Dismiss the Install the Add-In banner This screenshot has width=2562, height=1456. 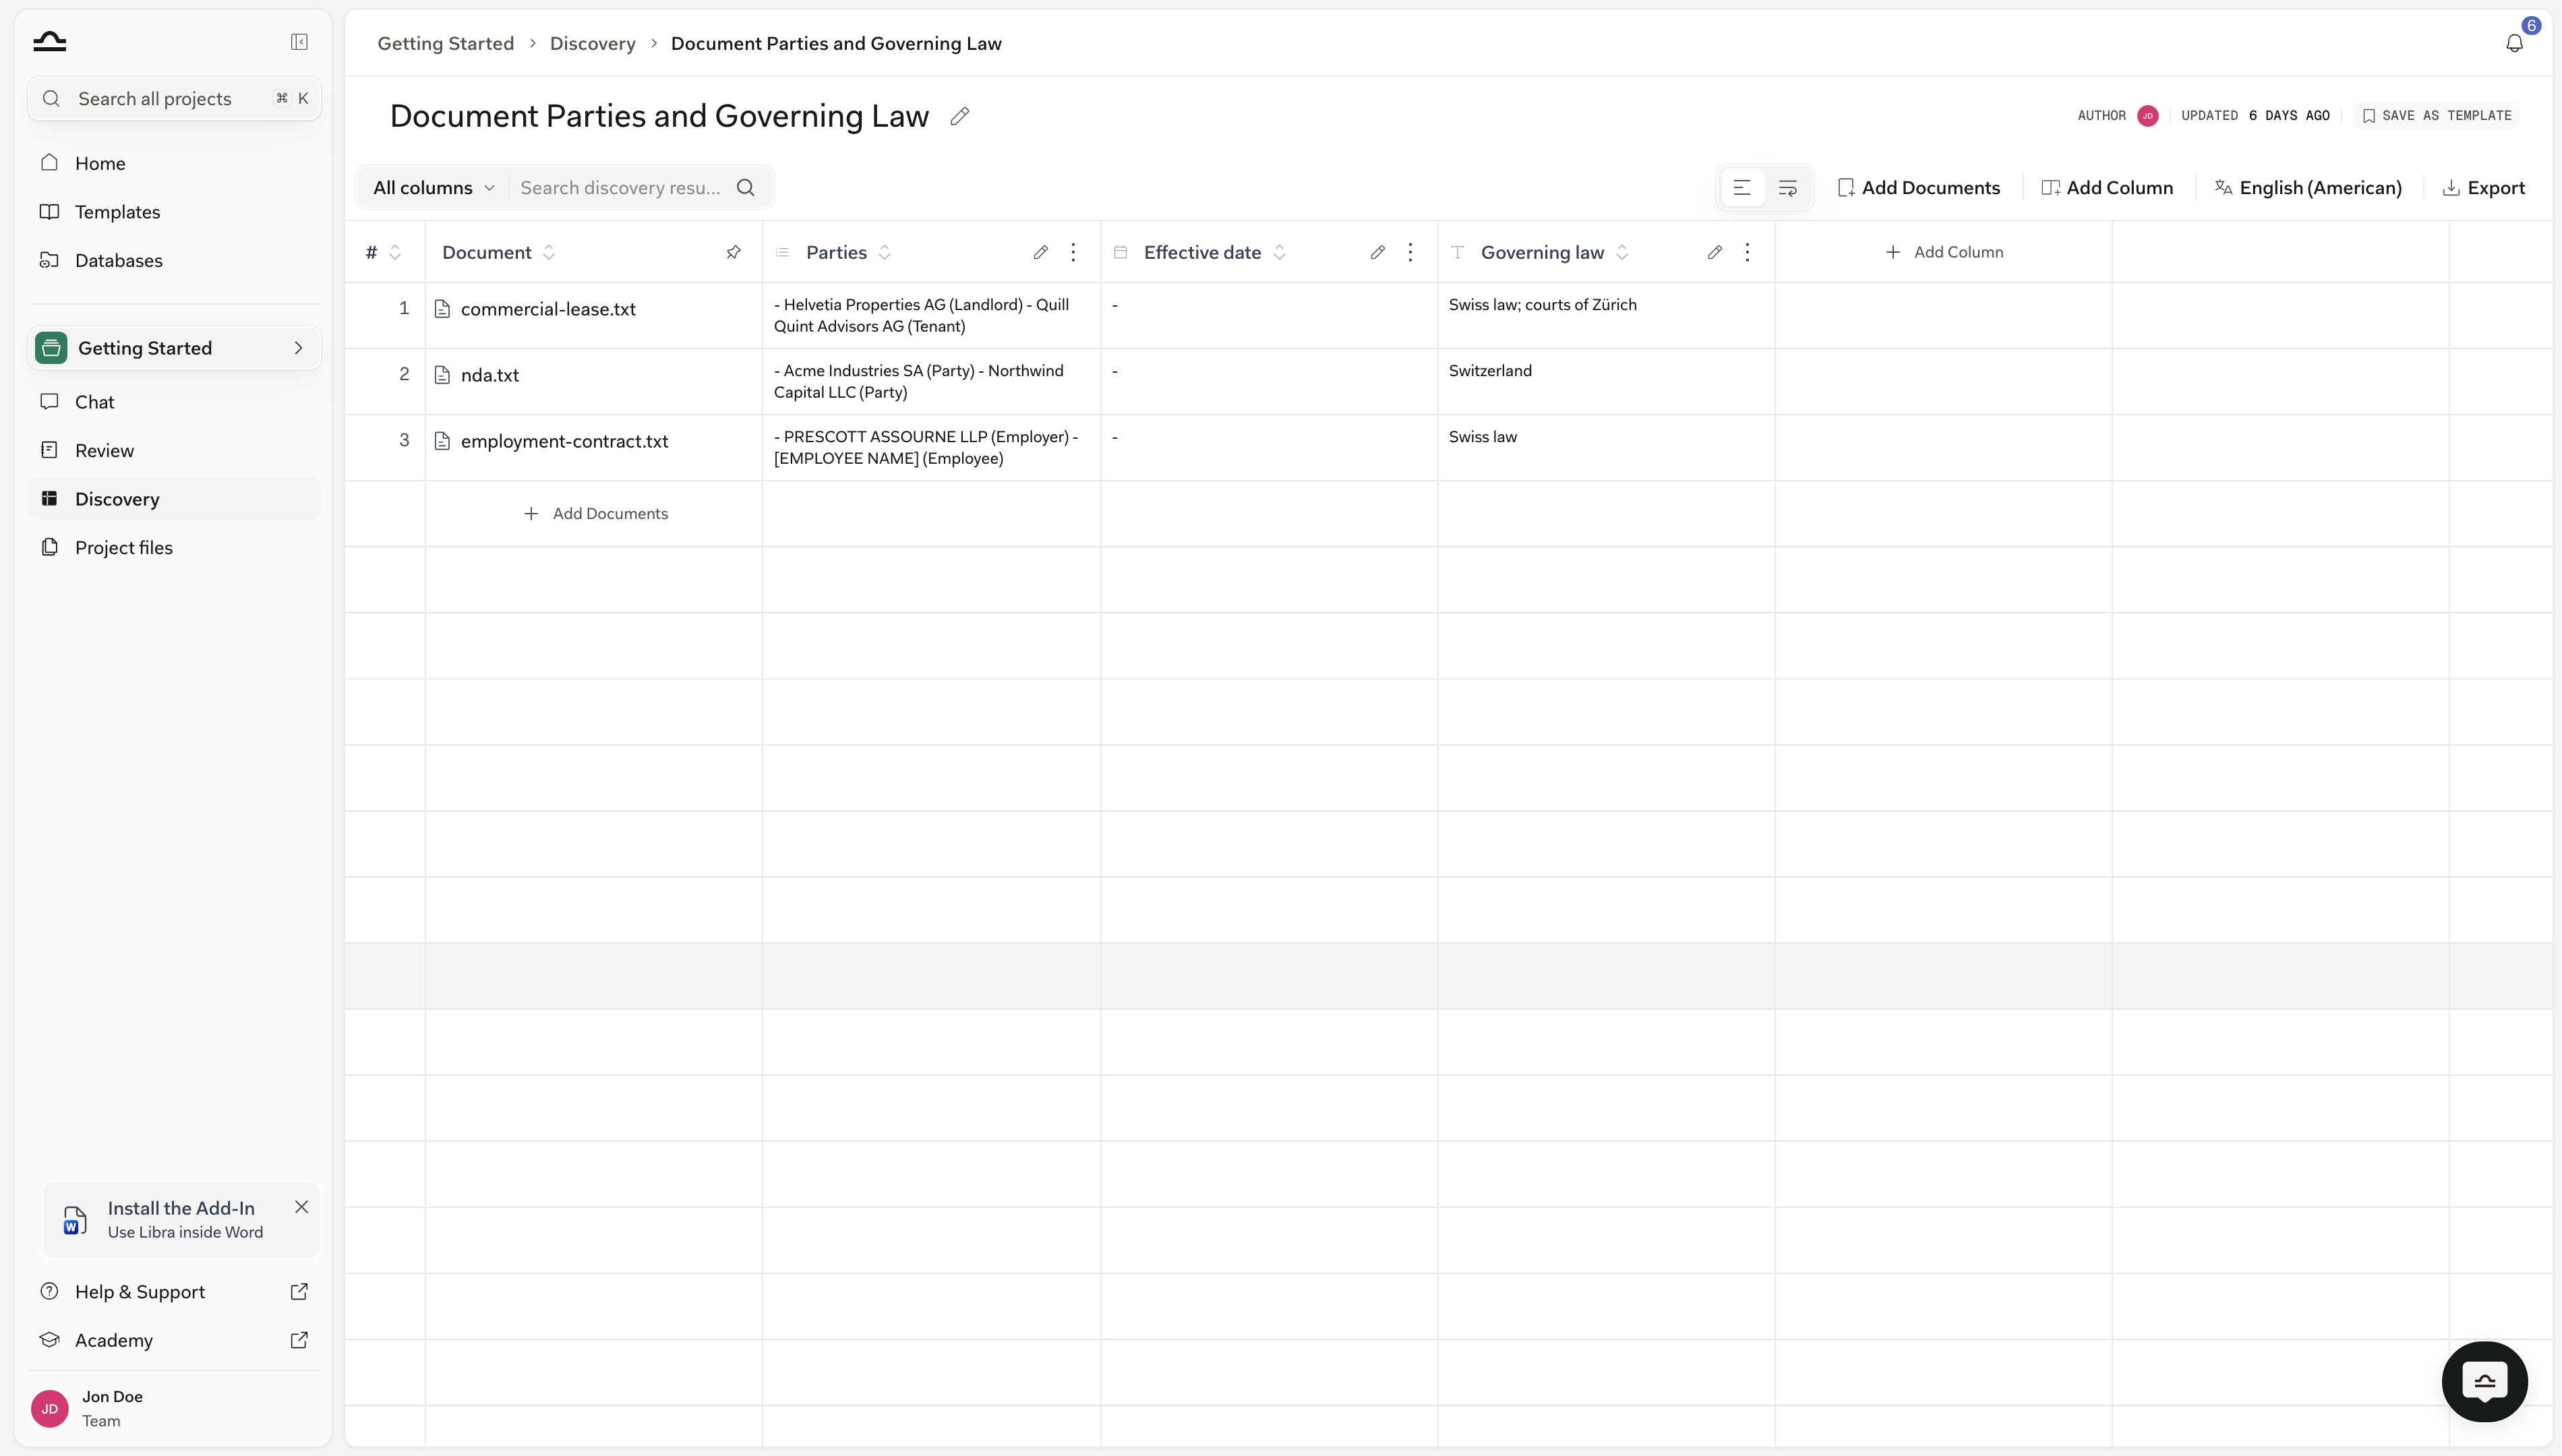pyautogui.click(x=301, y=1207)
